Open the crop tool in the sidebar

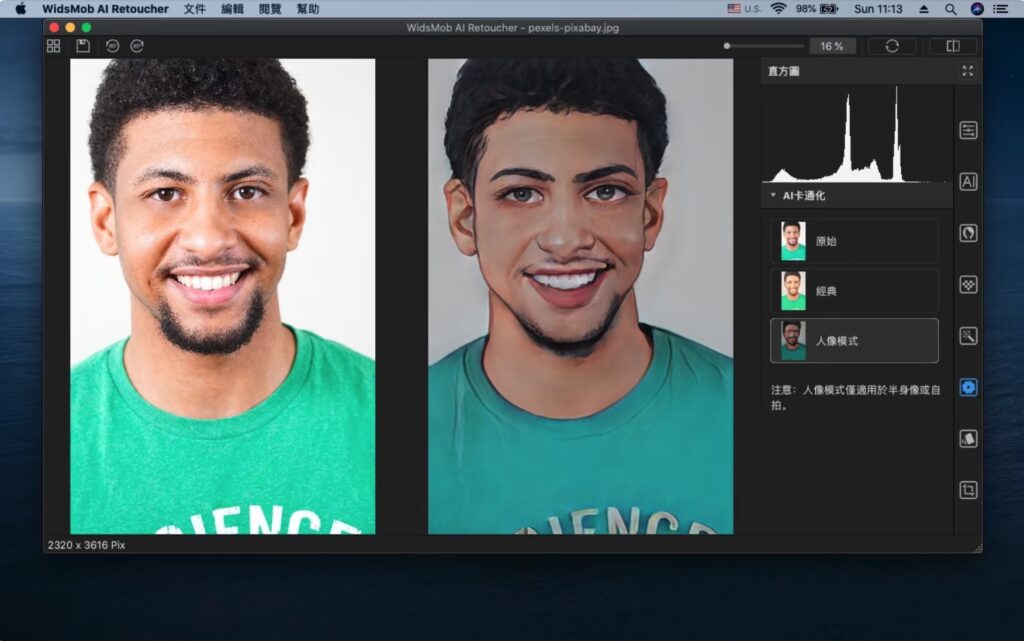point(967,489)
